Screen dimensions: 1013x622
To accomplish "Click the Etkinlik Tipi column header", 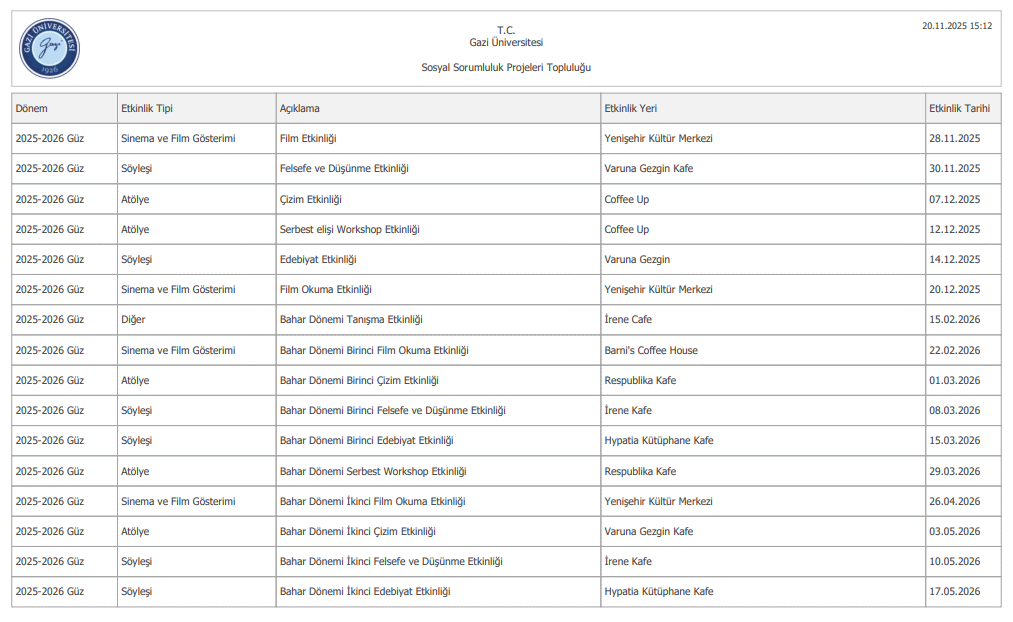I will 147,108.
